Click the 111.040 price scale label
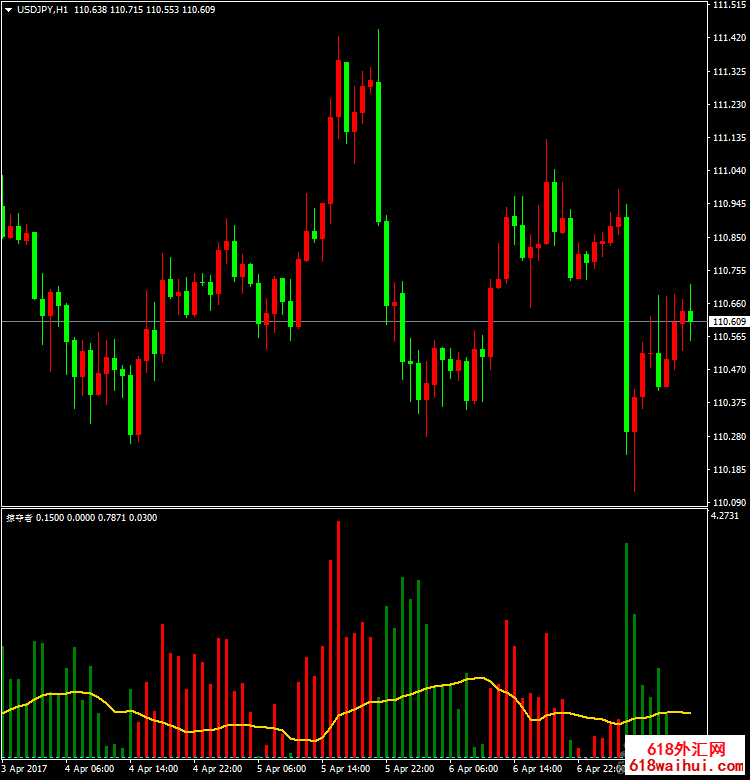 pos(727,171)
